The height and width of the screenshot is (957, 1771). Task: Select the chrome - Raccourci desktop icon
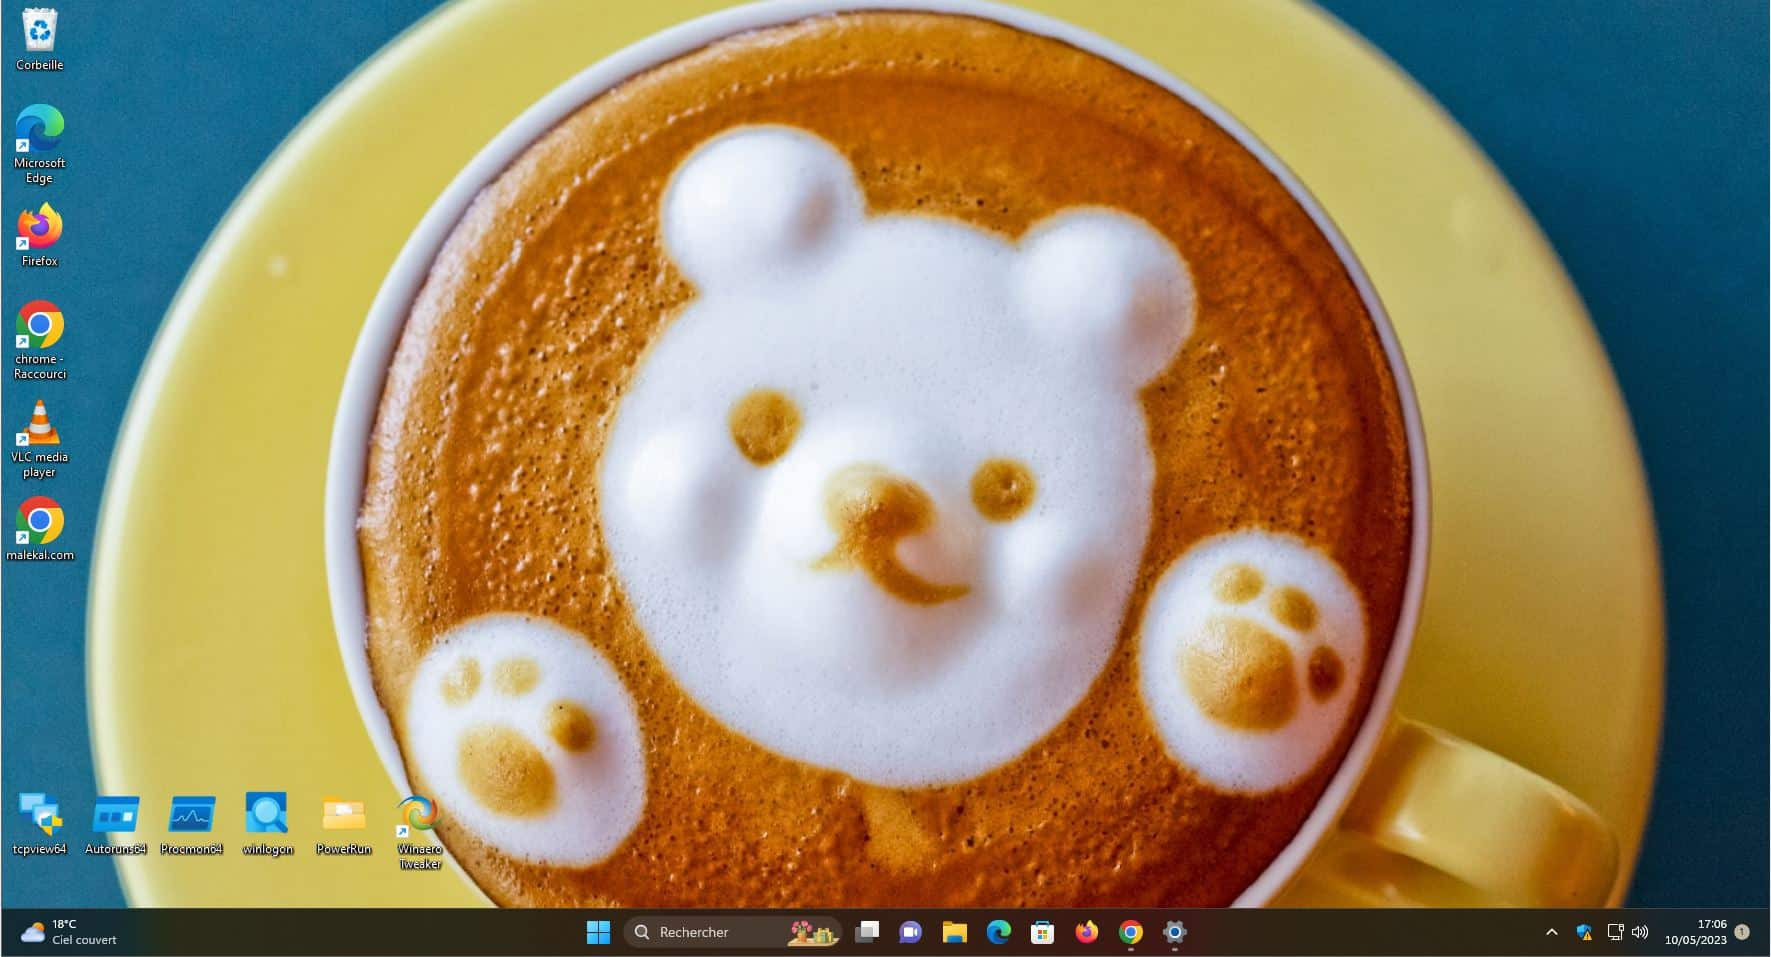(x=40, y=341)
